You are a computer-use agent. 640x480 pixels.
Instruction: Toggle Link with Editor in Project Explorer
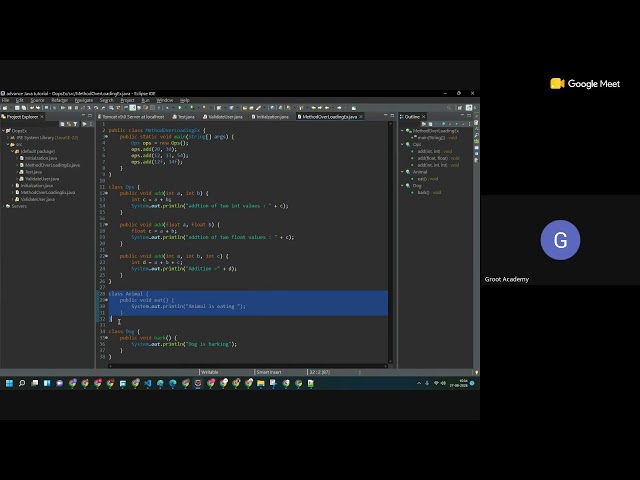[69, 124]
